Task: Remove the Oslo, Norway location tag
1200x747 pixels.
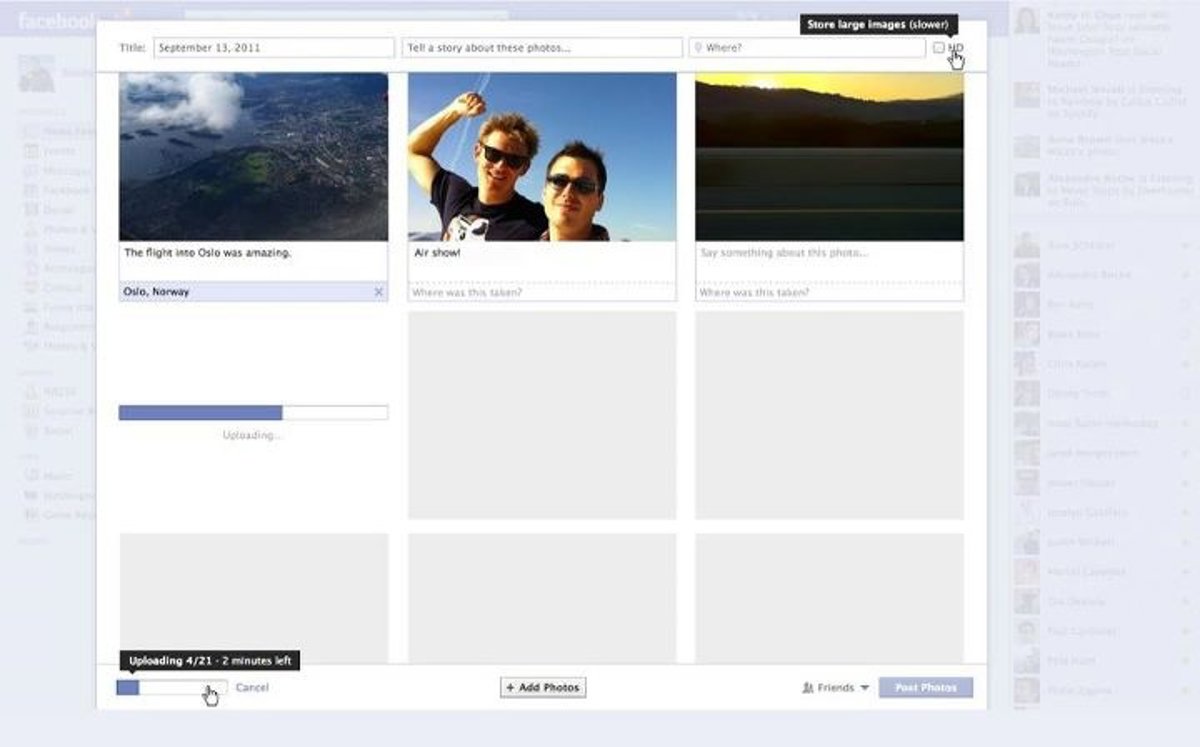Action: pos(378,292)
